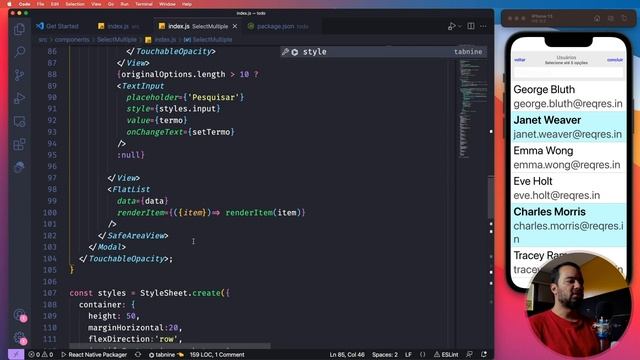Open the View menu
This screenshot has height=360, width=640.
pos(96,4)
